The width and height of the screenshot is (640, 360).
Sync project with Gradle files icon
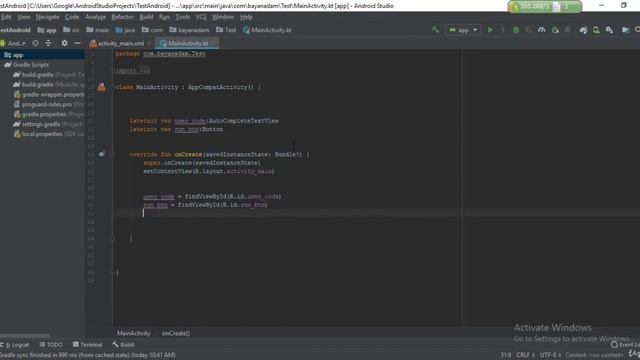pos(583,30)
